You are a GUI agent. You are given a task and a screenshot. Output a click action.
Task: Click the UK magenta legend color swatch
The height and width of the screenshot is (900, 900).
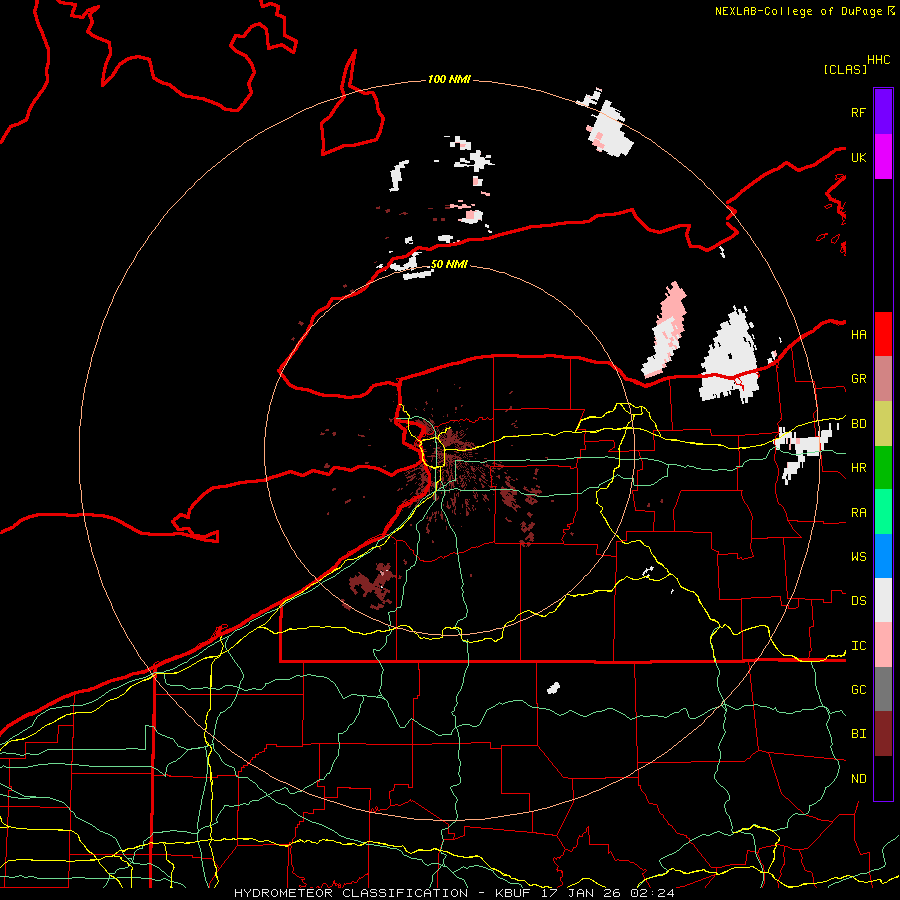(883, 157)
